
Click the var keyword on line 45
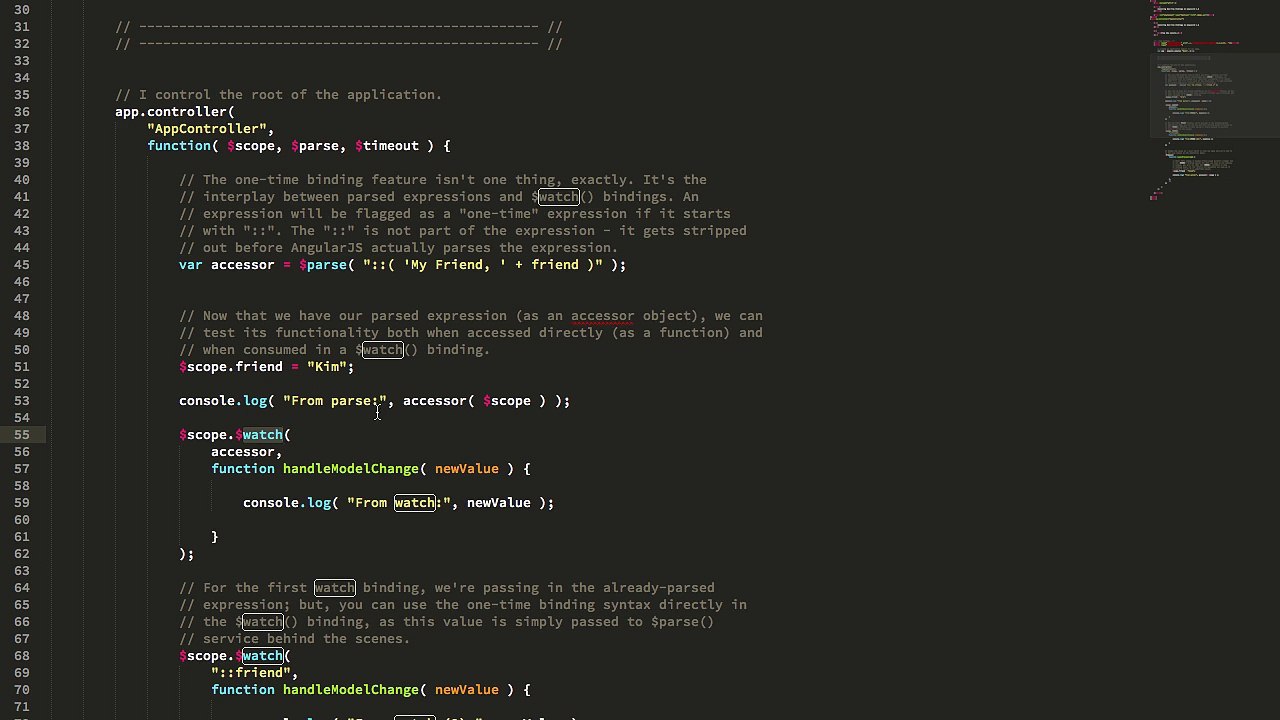click(x=191, y=265)
